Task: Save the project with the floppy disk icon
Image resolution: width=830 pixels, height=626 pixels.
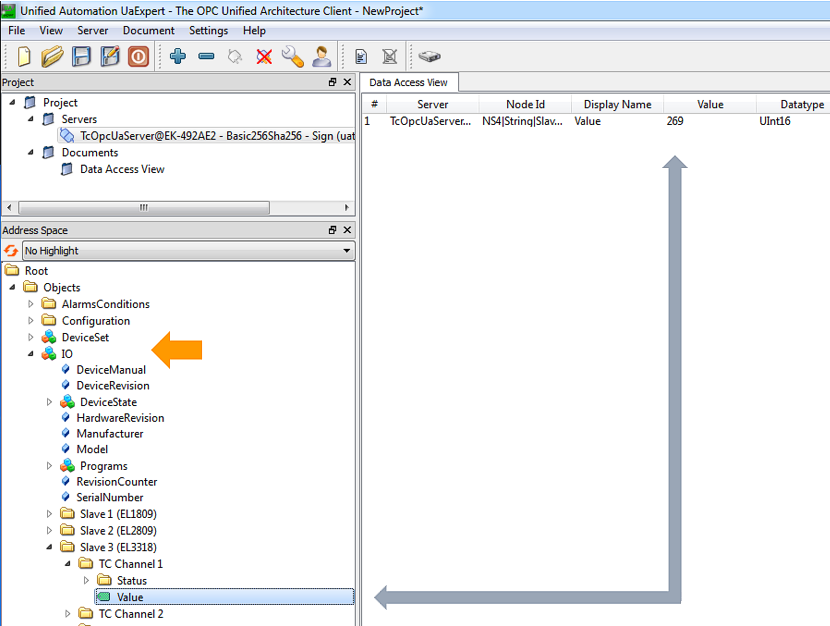Action: coord(81,56)
